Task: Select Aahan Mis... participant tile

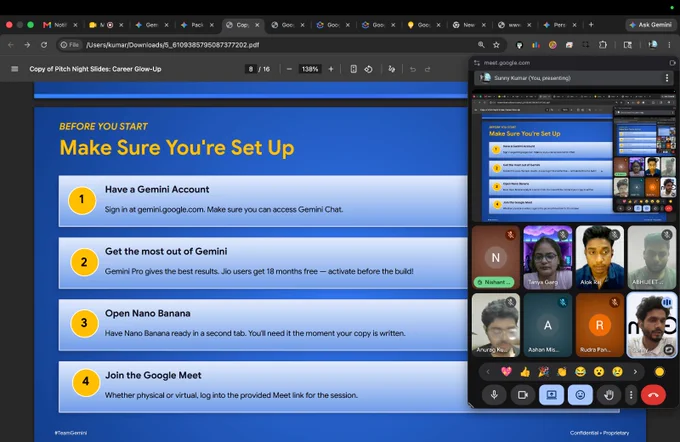Action: (547, 325)
